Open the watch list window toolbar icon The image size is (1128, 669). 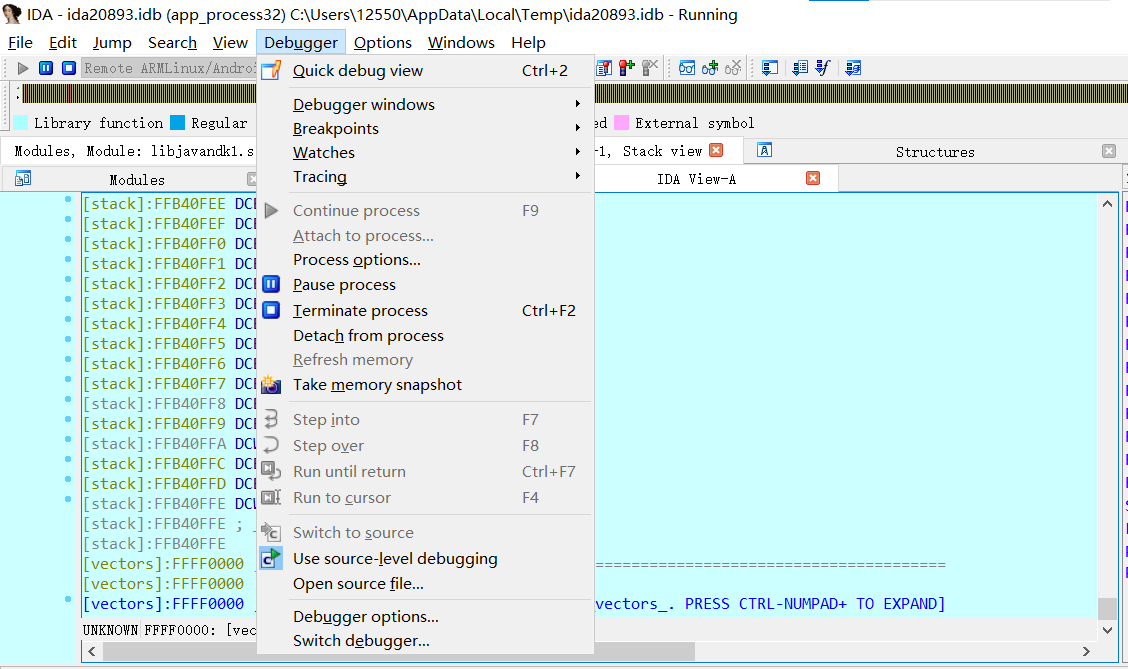coord(687,68)
